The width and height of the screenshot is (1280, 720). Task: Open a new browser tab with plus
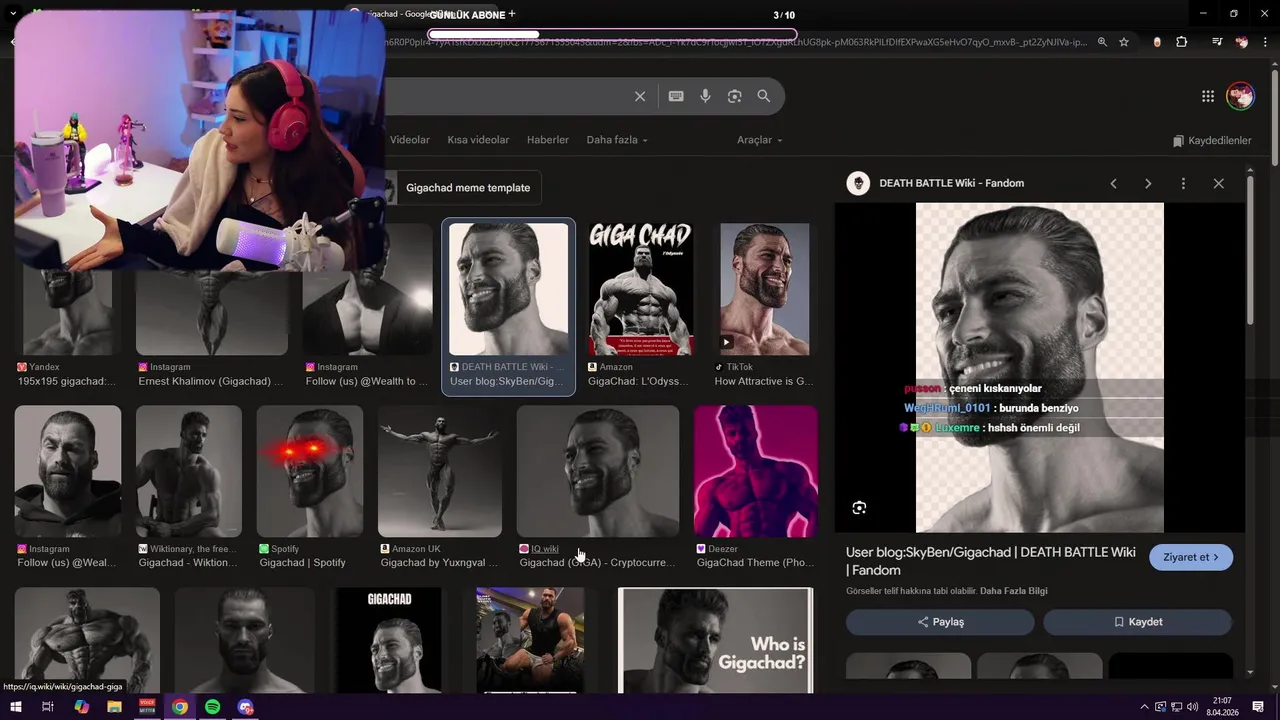tap(512, 14)
